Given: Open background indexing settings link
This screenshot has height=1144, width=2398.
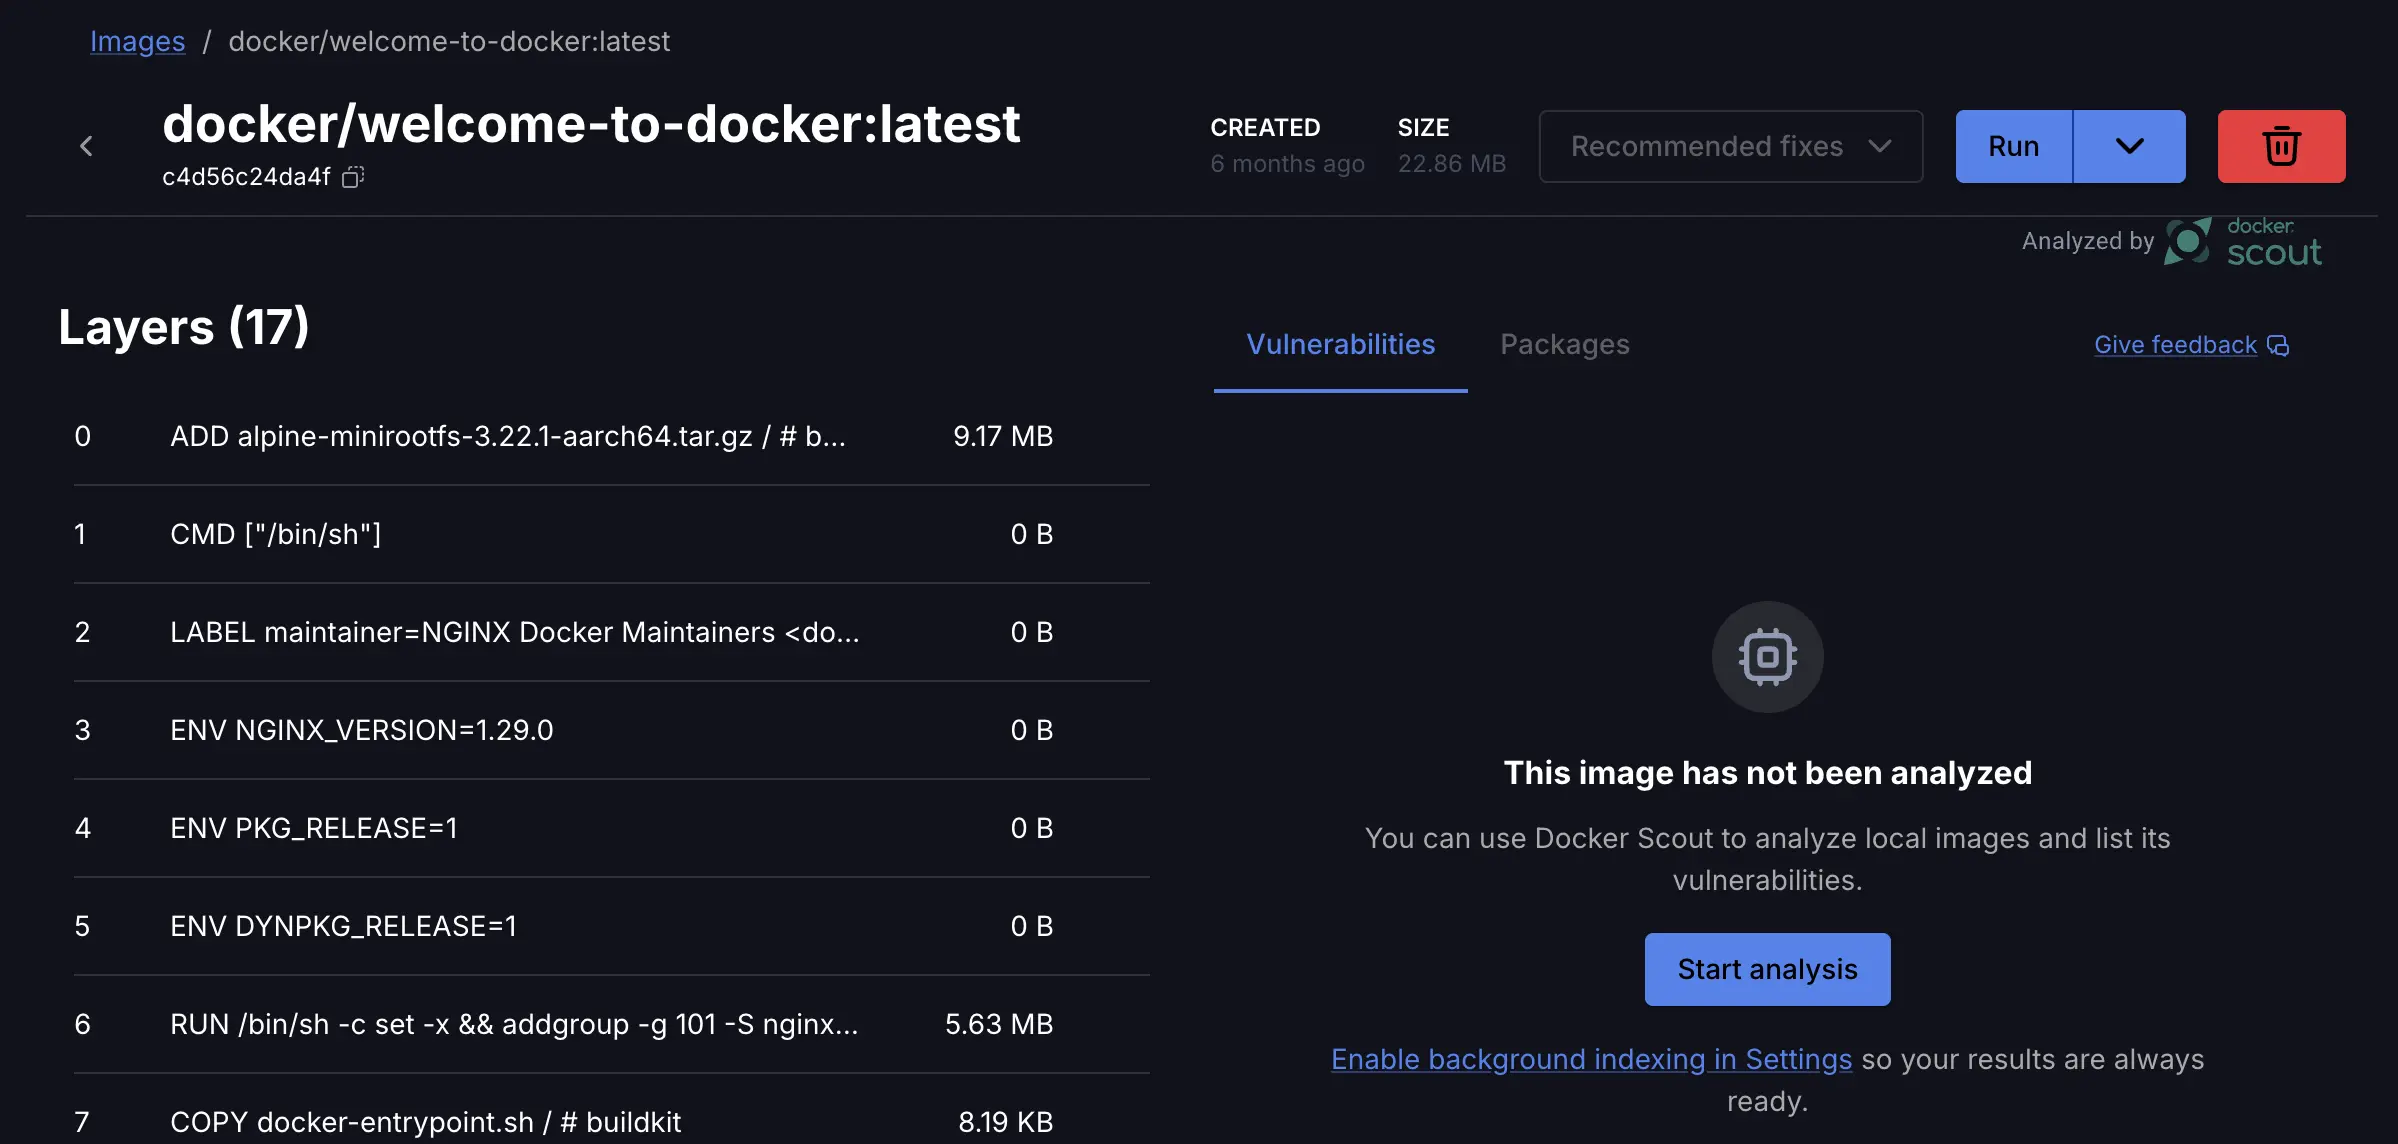Looking at the screenshot, I should click(1591, 1059).
